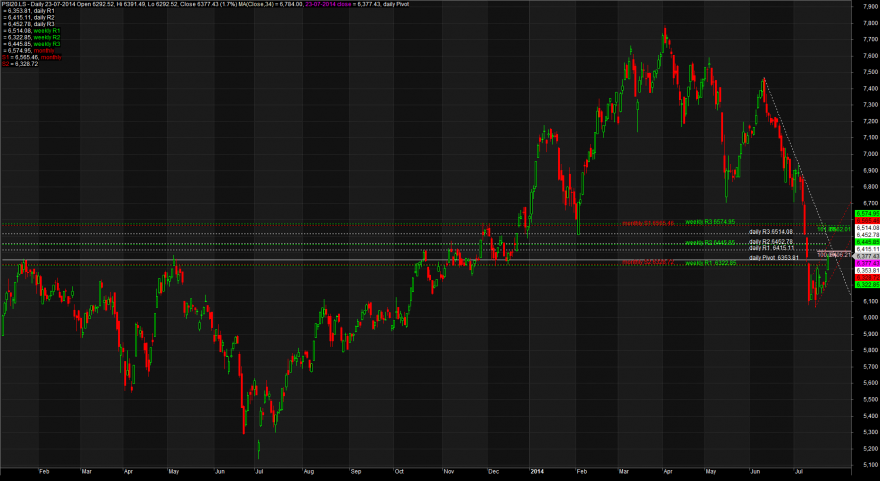The image size is (880, 481).
Task: Click the red monthly S2 line label on chart
Action: [648, 262]
